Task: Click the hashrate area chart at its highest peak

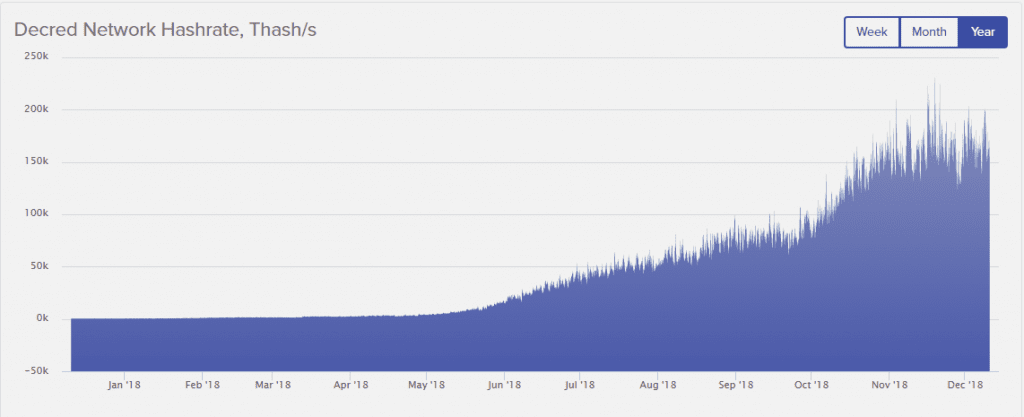Action: click(x=935, y=81)
